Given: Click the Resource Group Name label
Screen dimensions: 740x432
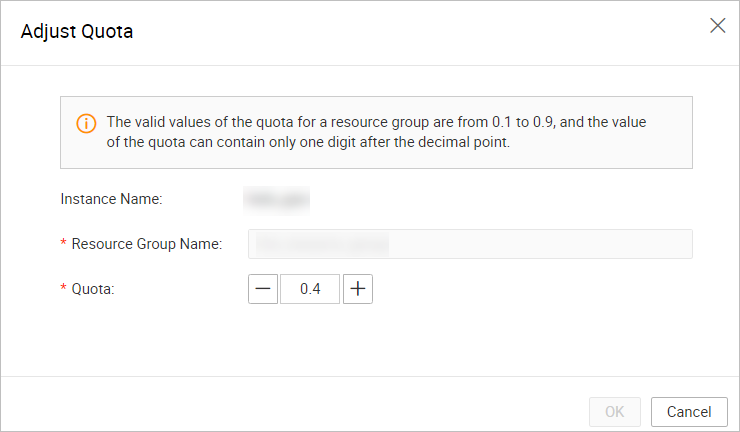Looking at the screenshot, I should (146, 244).
